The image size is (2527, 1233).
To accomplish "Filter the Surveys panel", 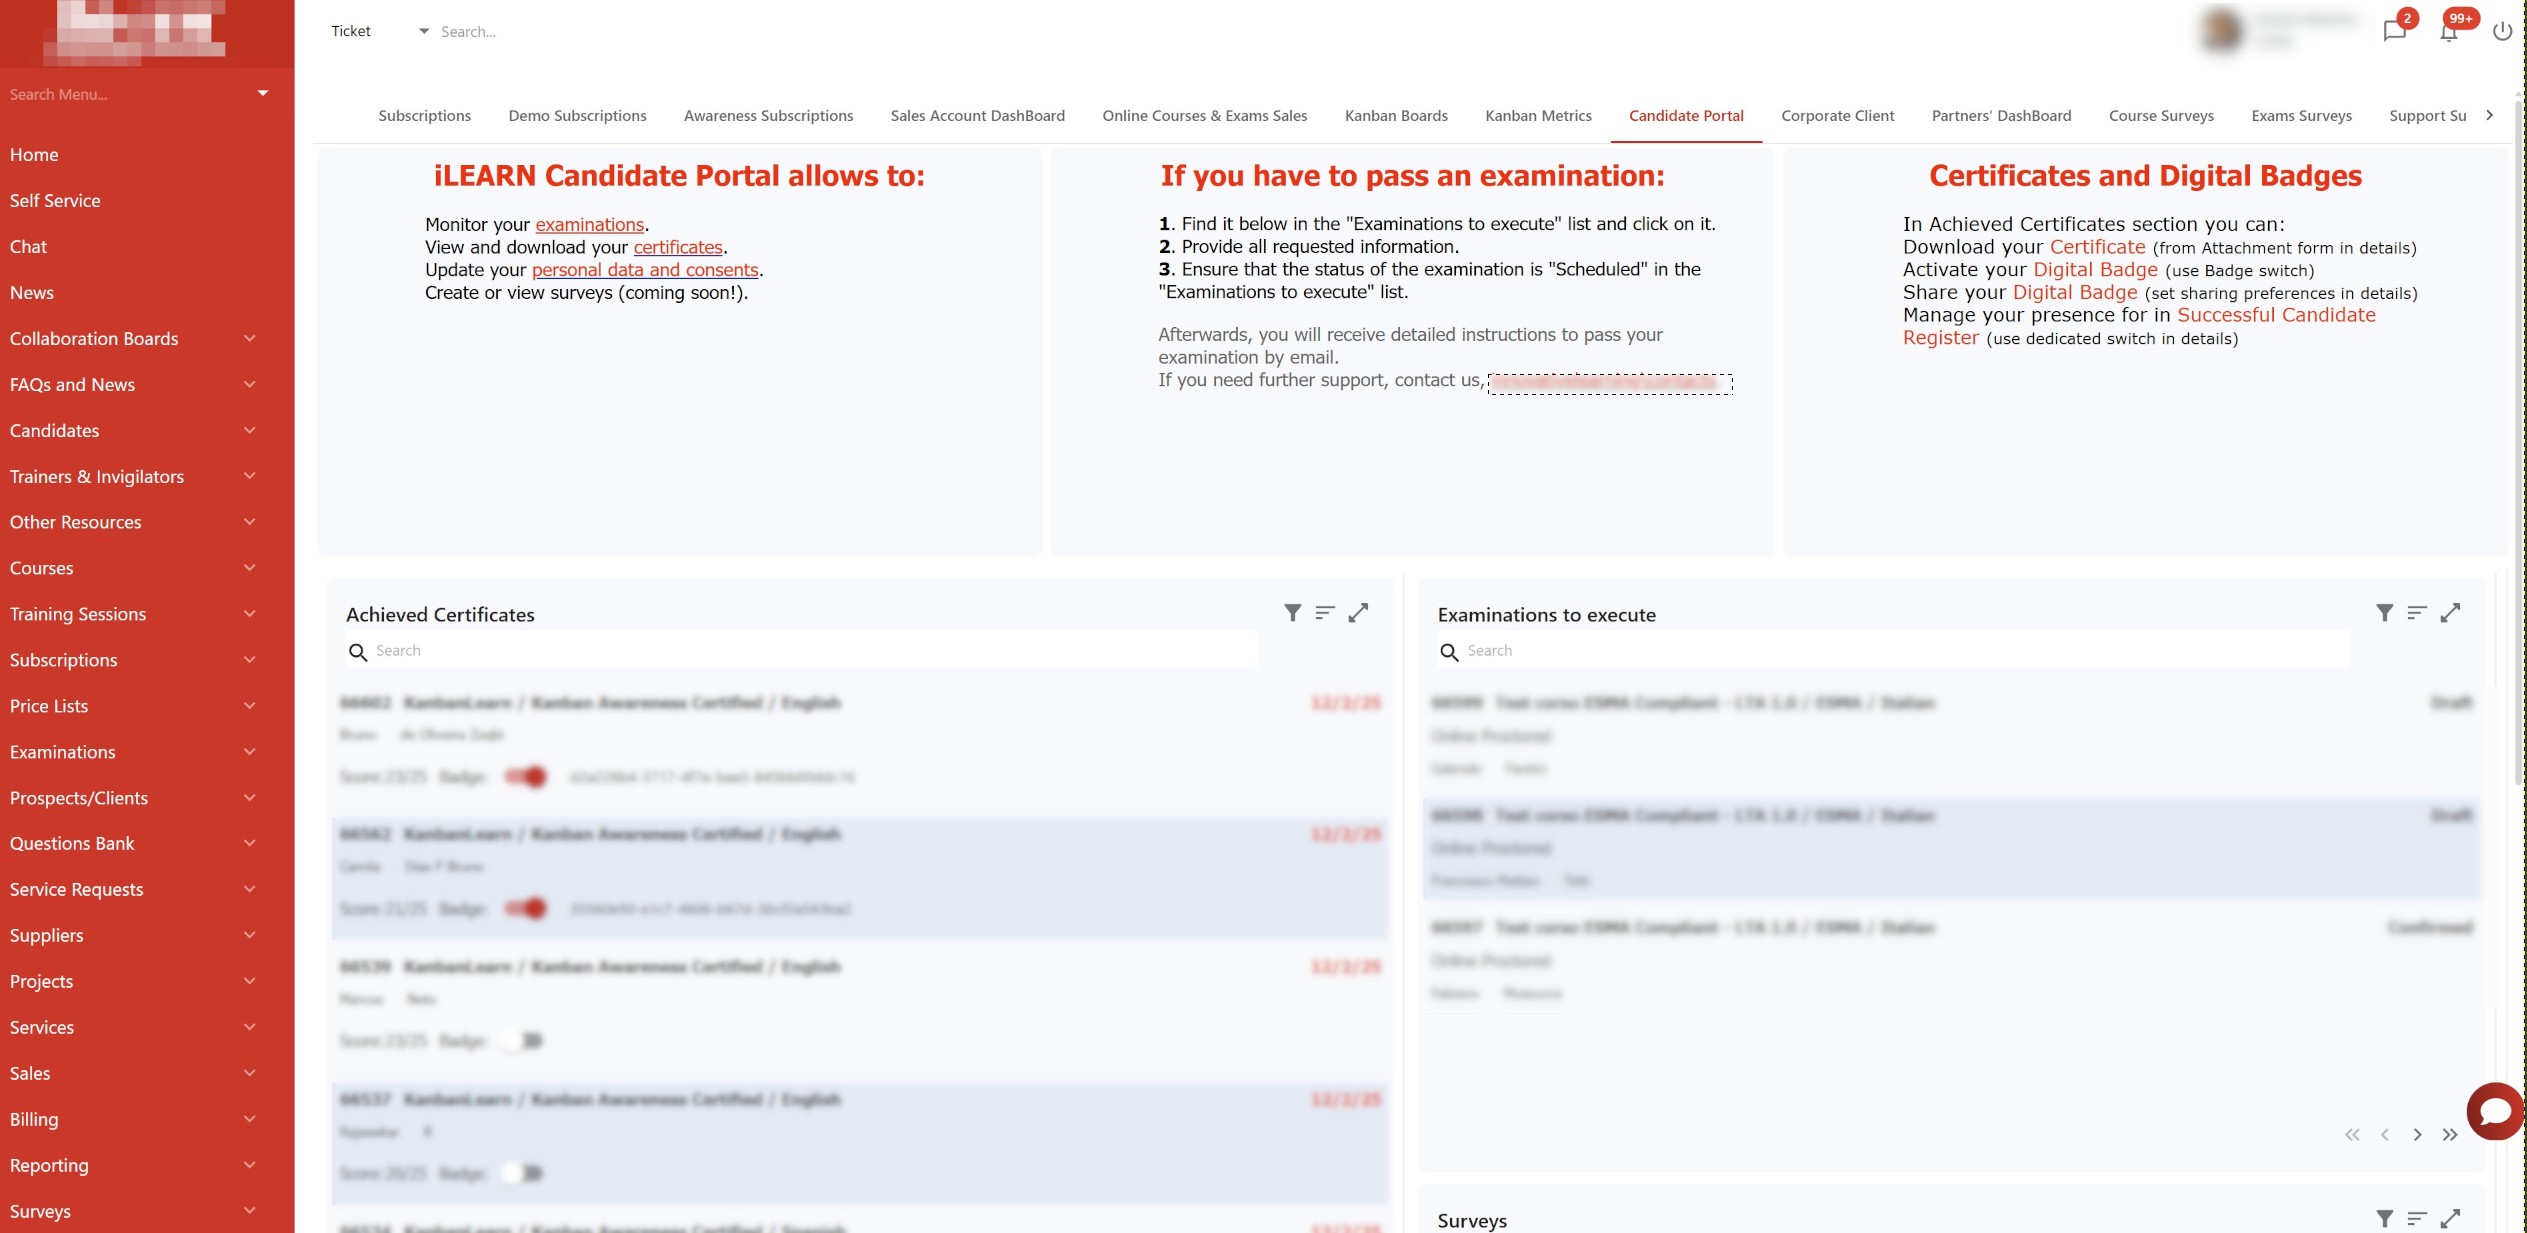I will click(x=2385, y=1219).
